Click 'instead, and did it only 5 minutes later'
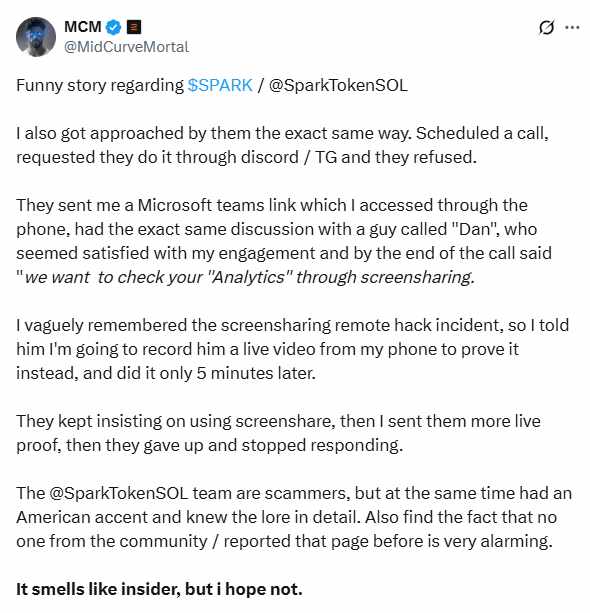The height and width of the screenshot is (613, 590). (166, 373)
